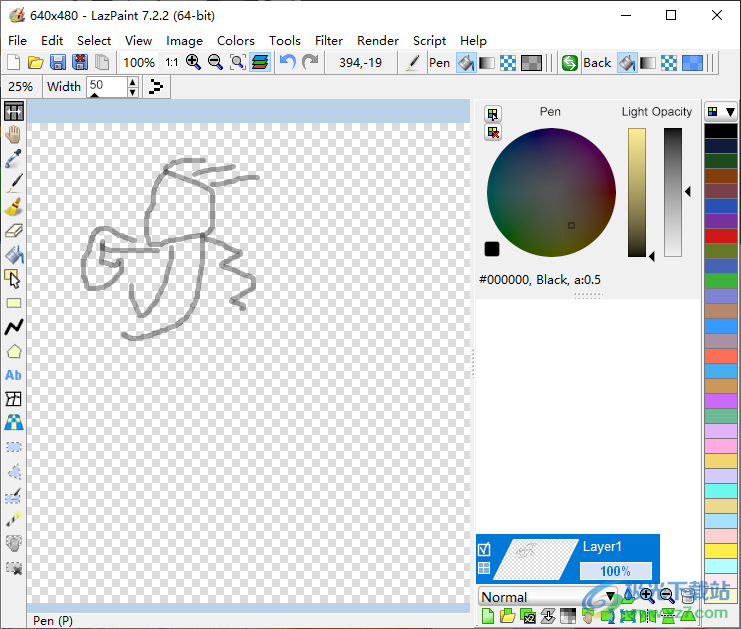Open the Filter menu
Image resolution: width=741 pixels, height=629 pixels.
[x=329, y=41]
